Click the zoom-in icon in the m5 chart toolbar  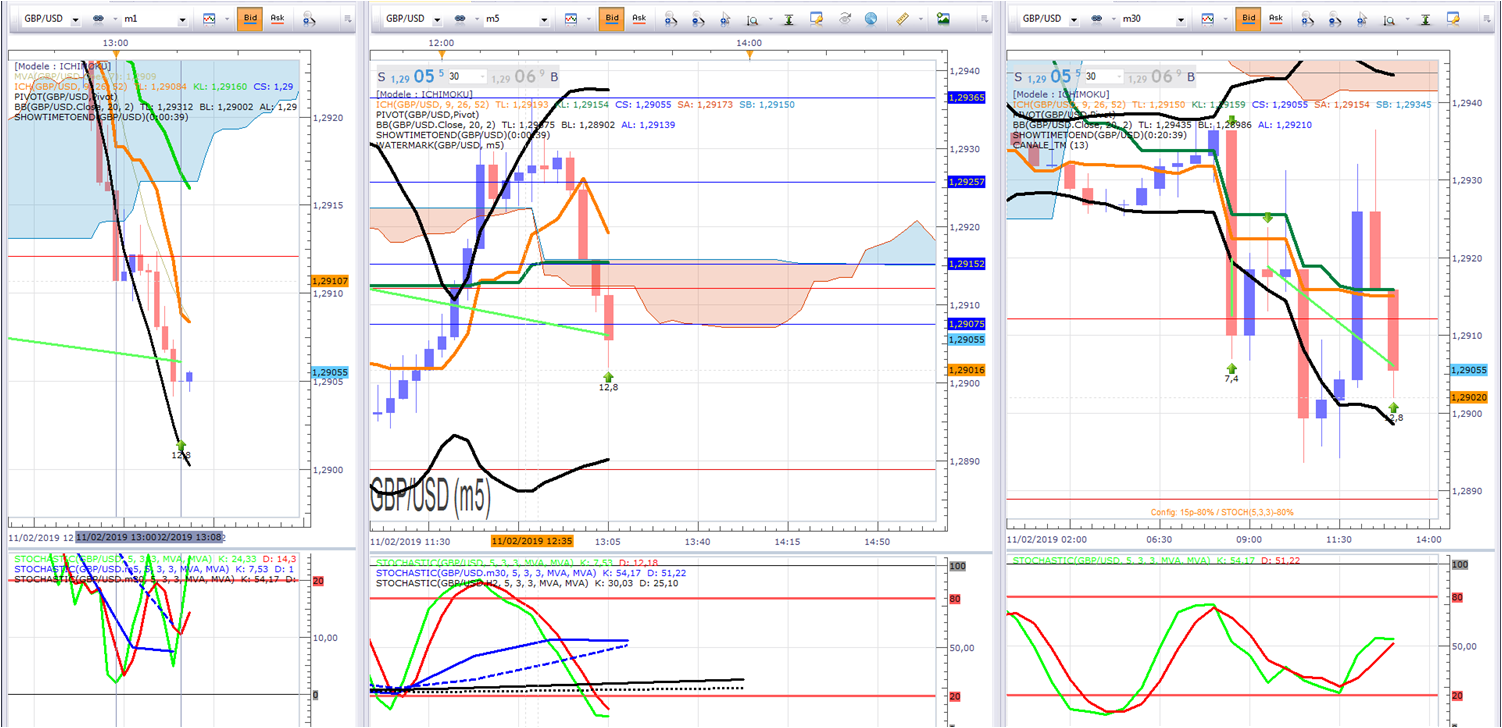pyautogui.click(x=670, y=19)
